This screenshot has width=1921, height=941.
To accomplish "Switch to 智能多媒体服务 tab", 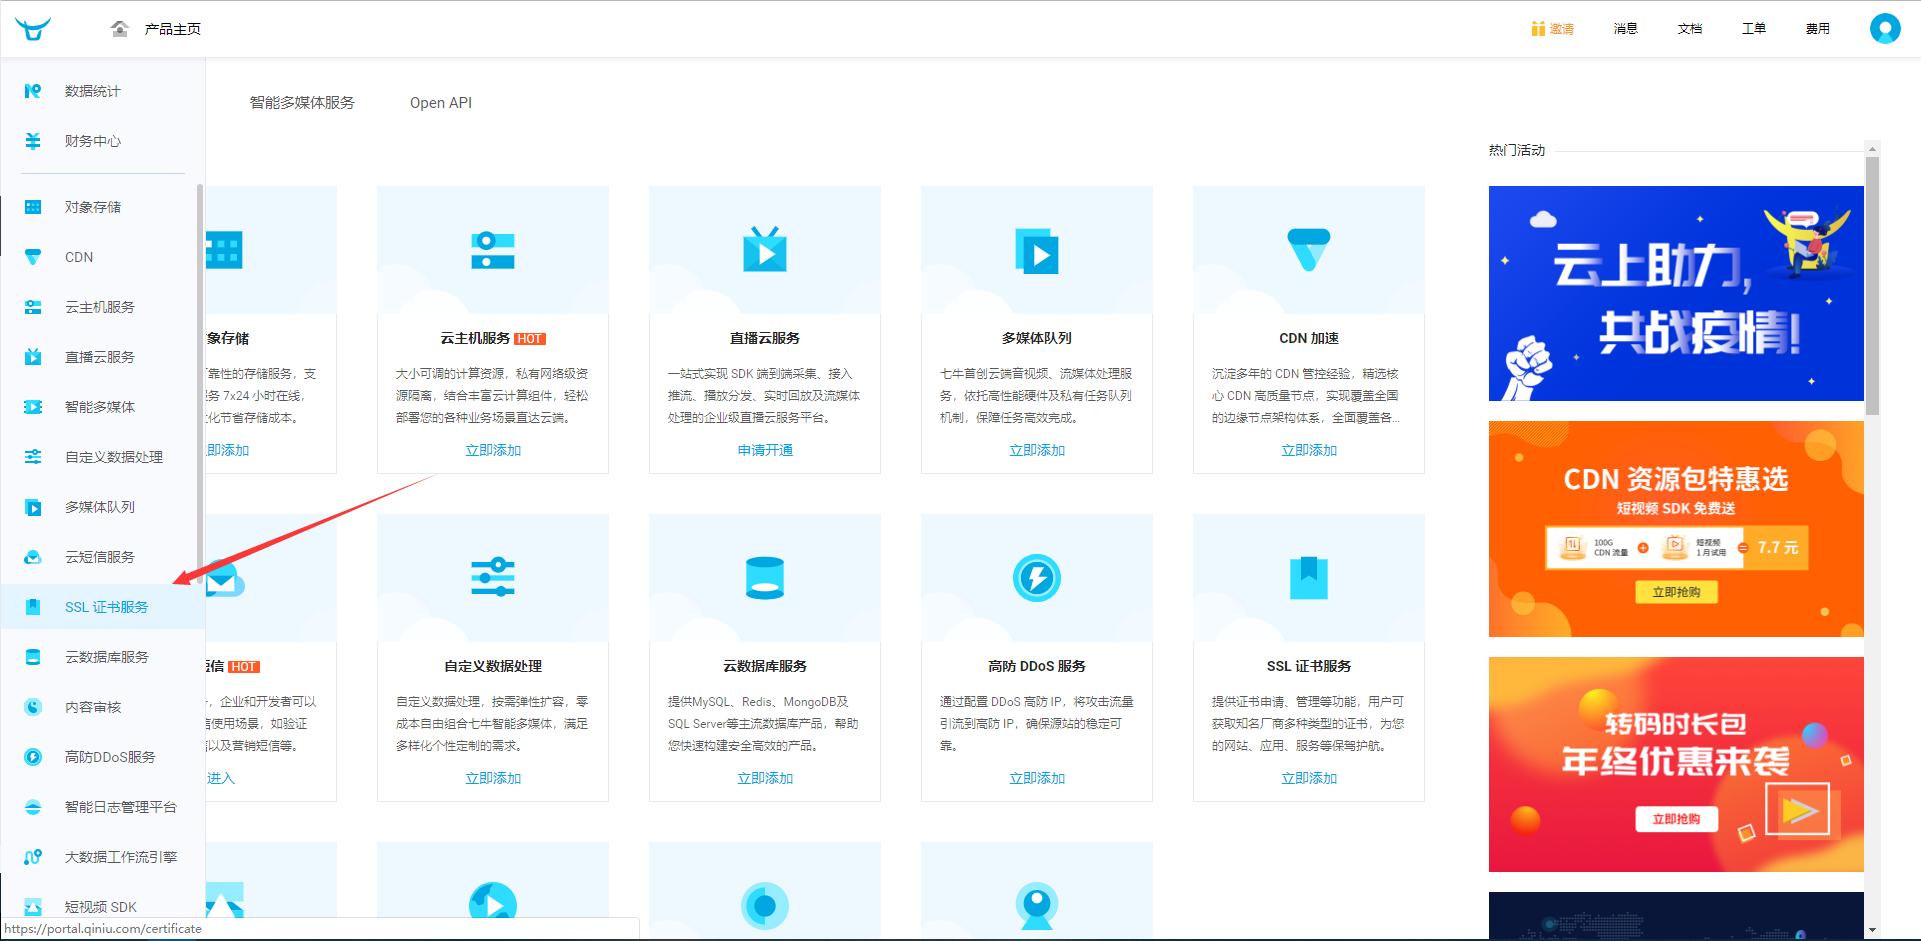I will pos(302,102).
